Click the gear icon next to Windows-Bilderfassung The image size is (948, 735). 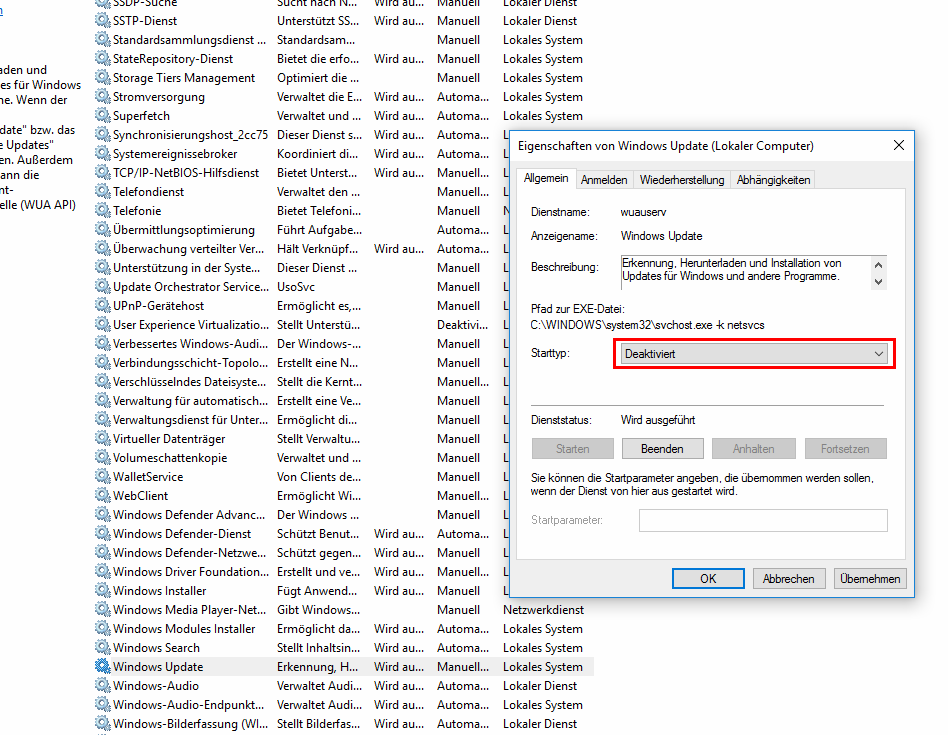pos(103,724)
